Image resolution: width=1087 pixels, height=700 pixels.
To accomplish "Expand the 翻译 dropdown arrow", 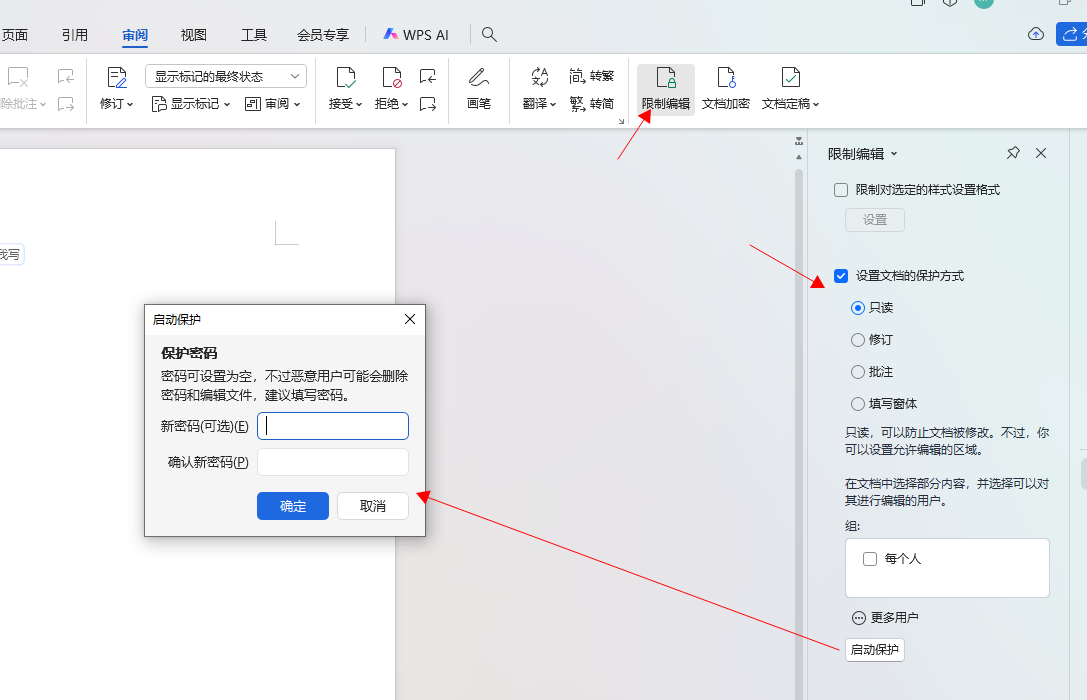I will coord(553,105).
